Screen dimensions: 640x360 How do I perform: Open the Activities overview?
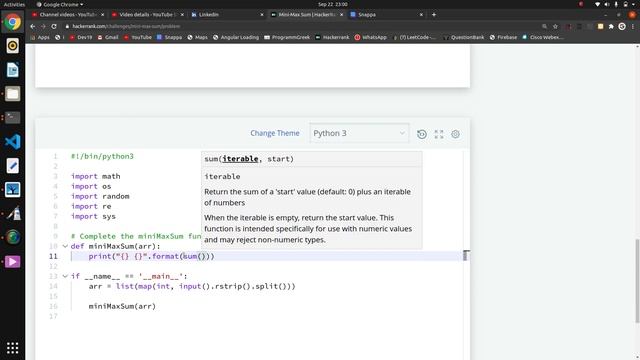[x=14, y=4]
